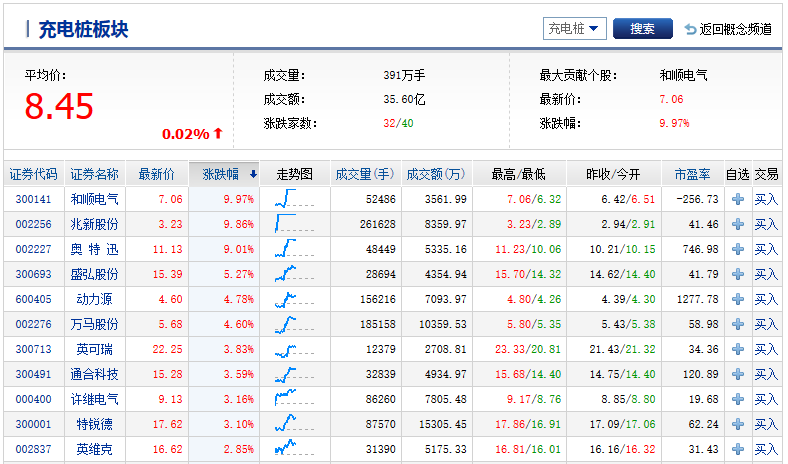The image size is (788, 464).
Task: Sort by 最新价 column header
Action: coord(156,174)
